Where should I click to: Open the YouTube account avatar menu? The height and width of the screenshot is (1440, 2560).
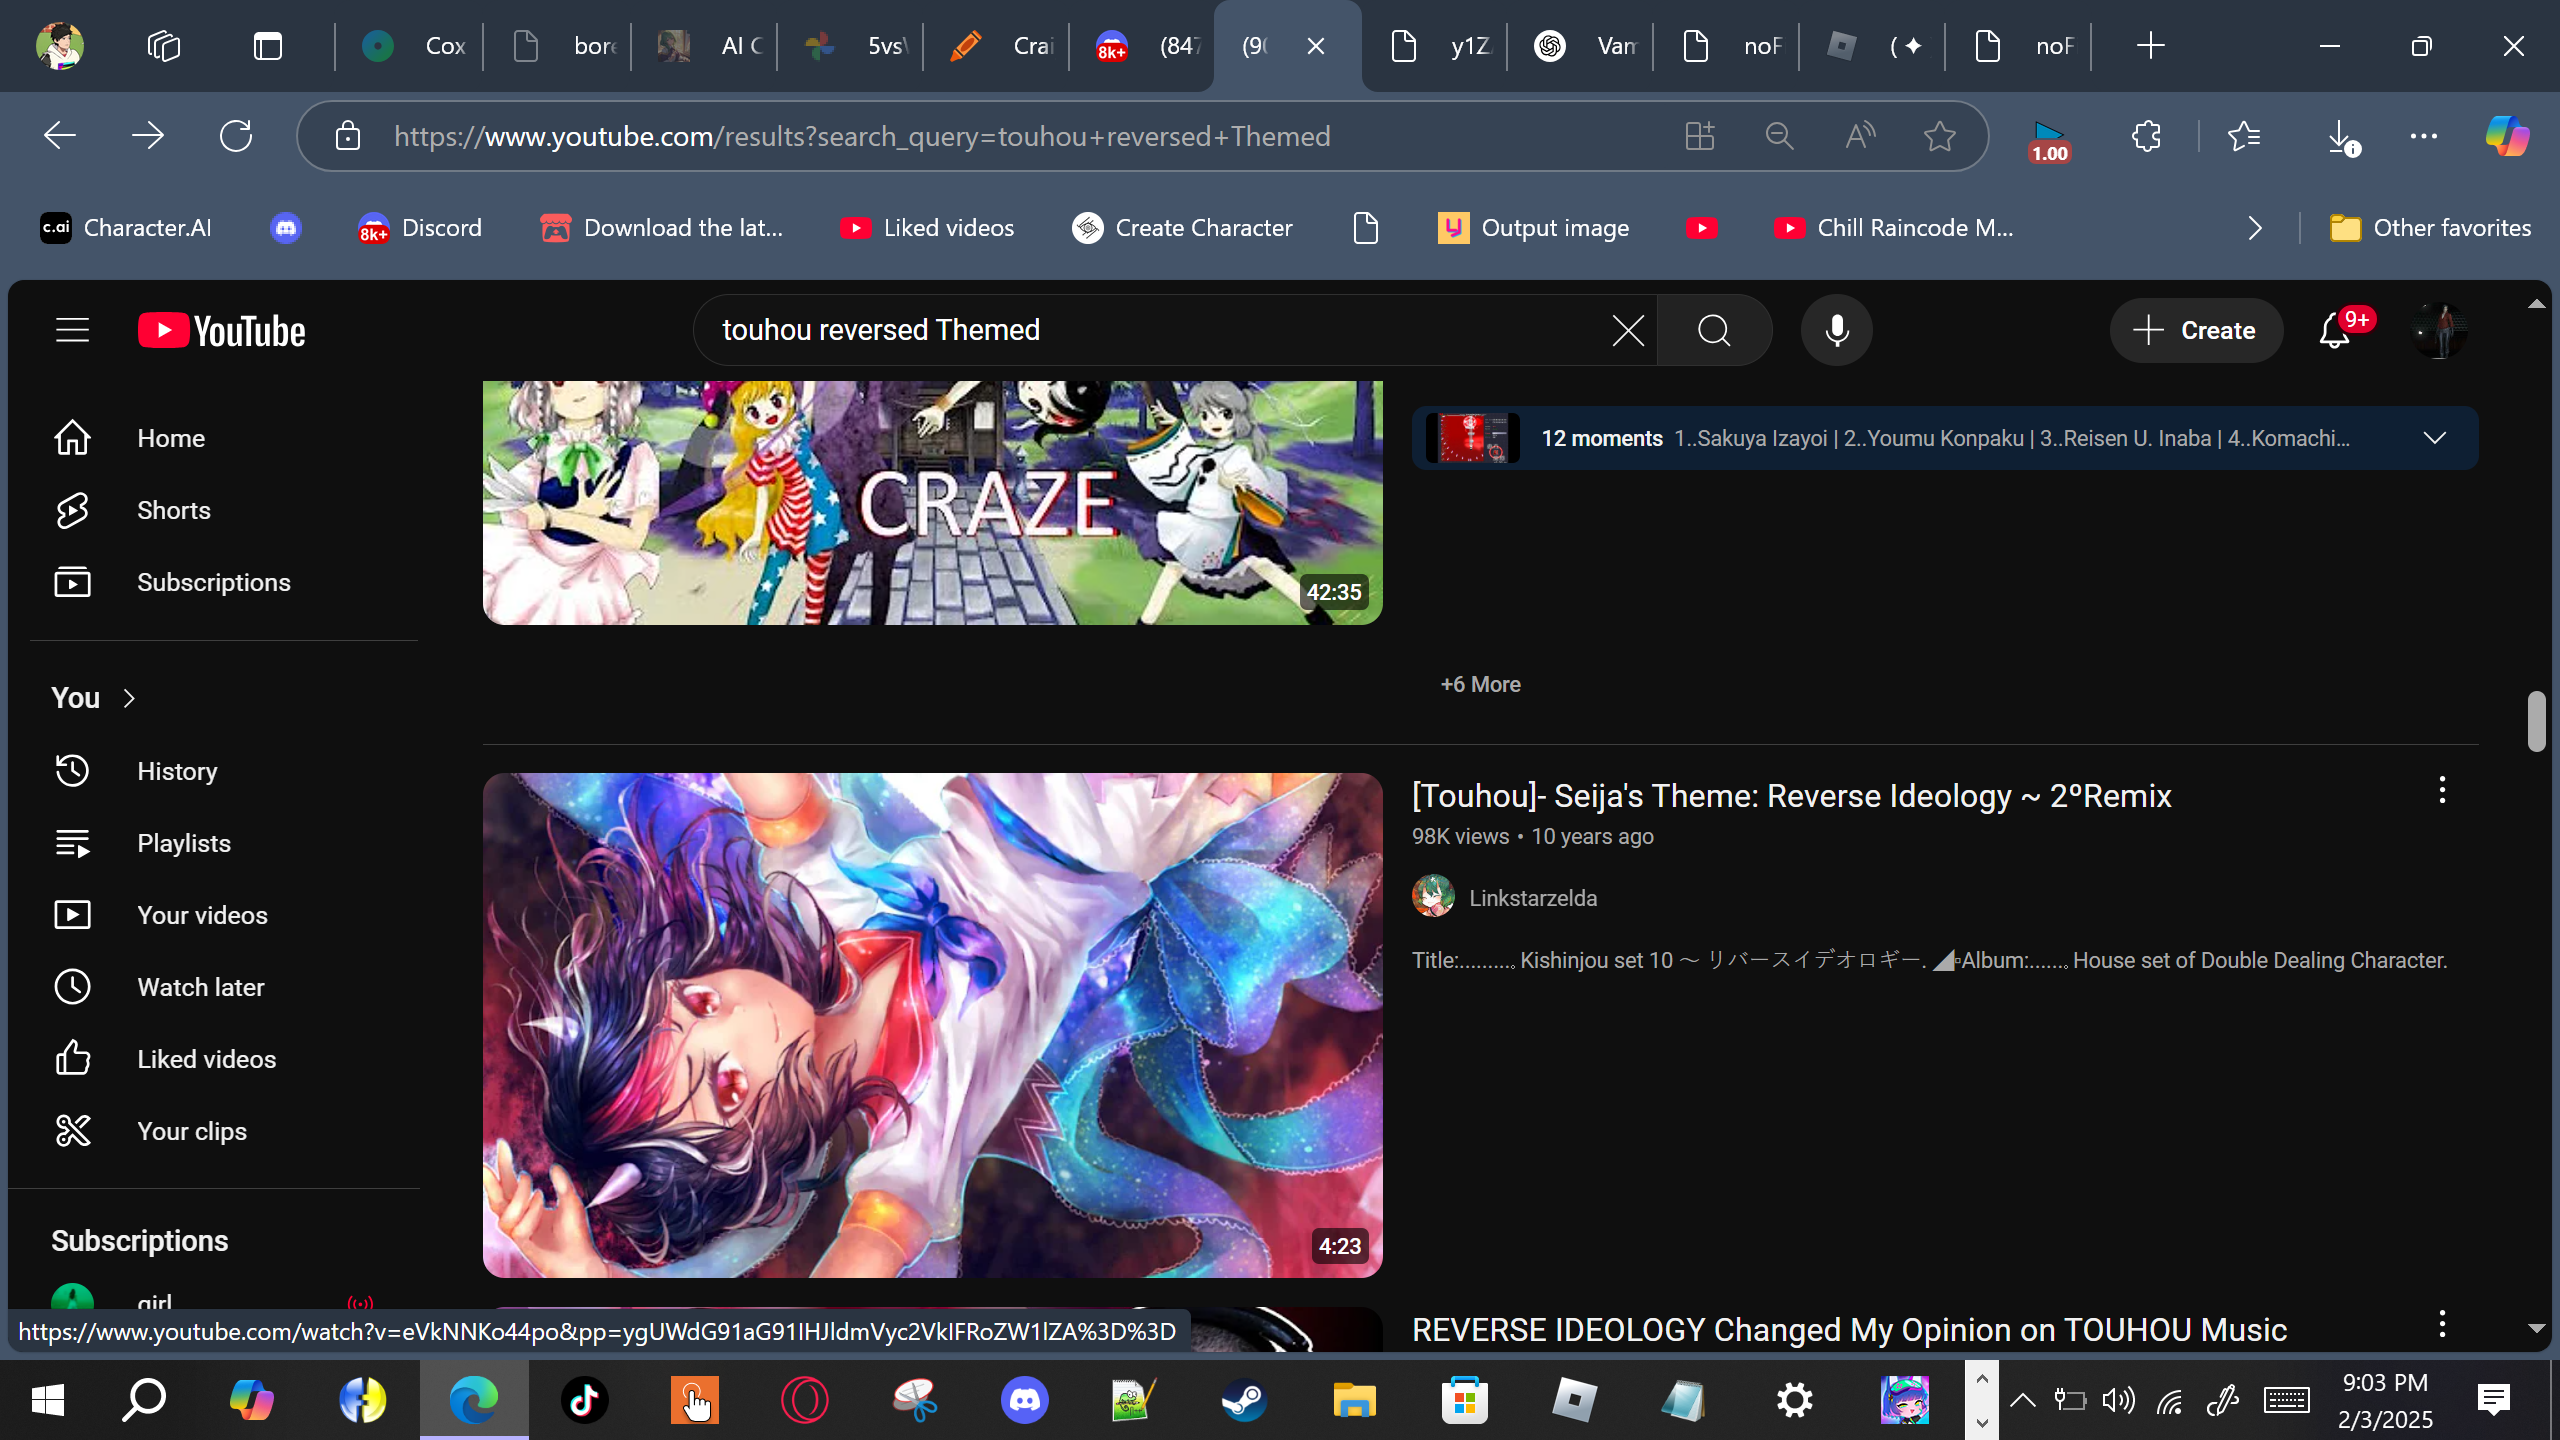[x=2440, y=330]
